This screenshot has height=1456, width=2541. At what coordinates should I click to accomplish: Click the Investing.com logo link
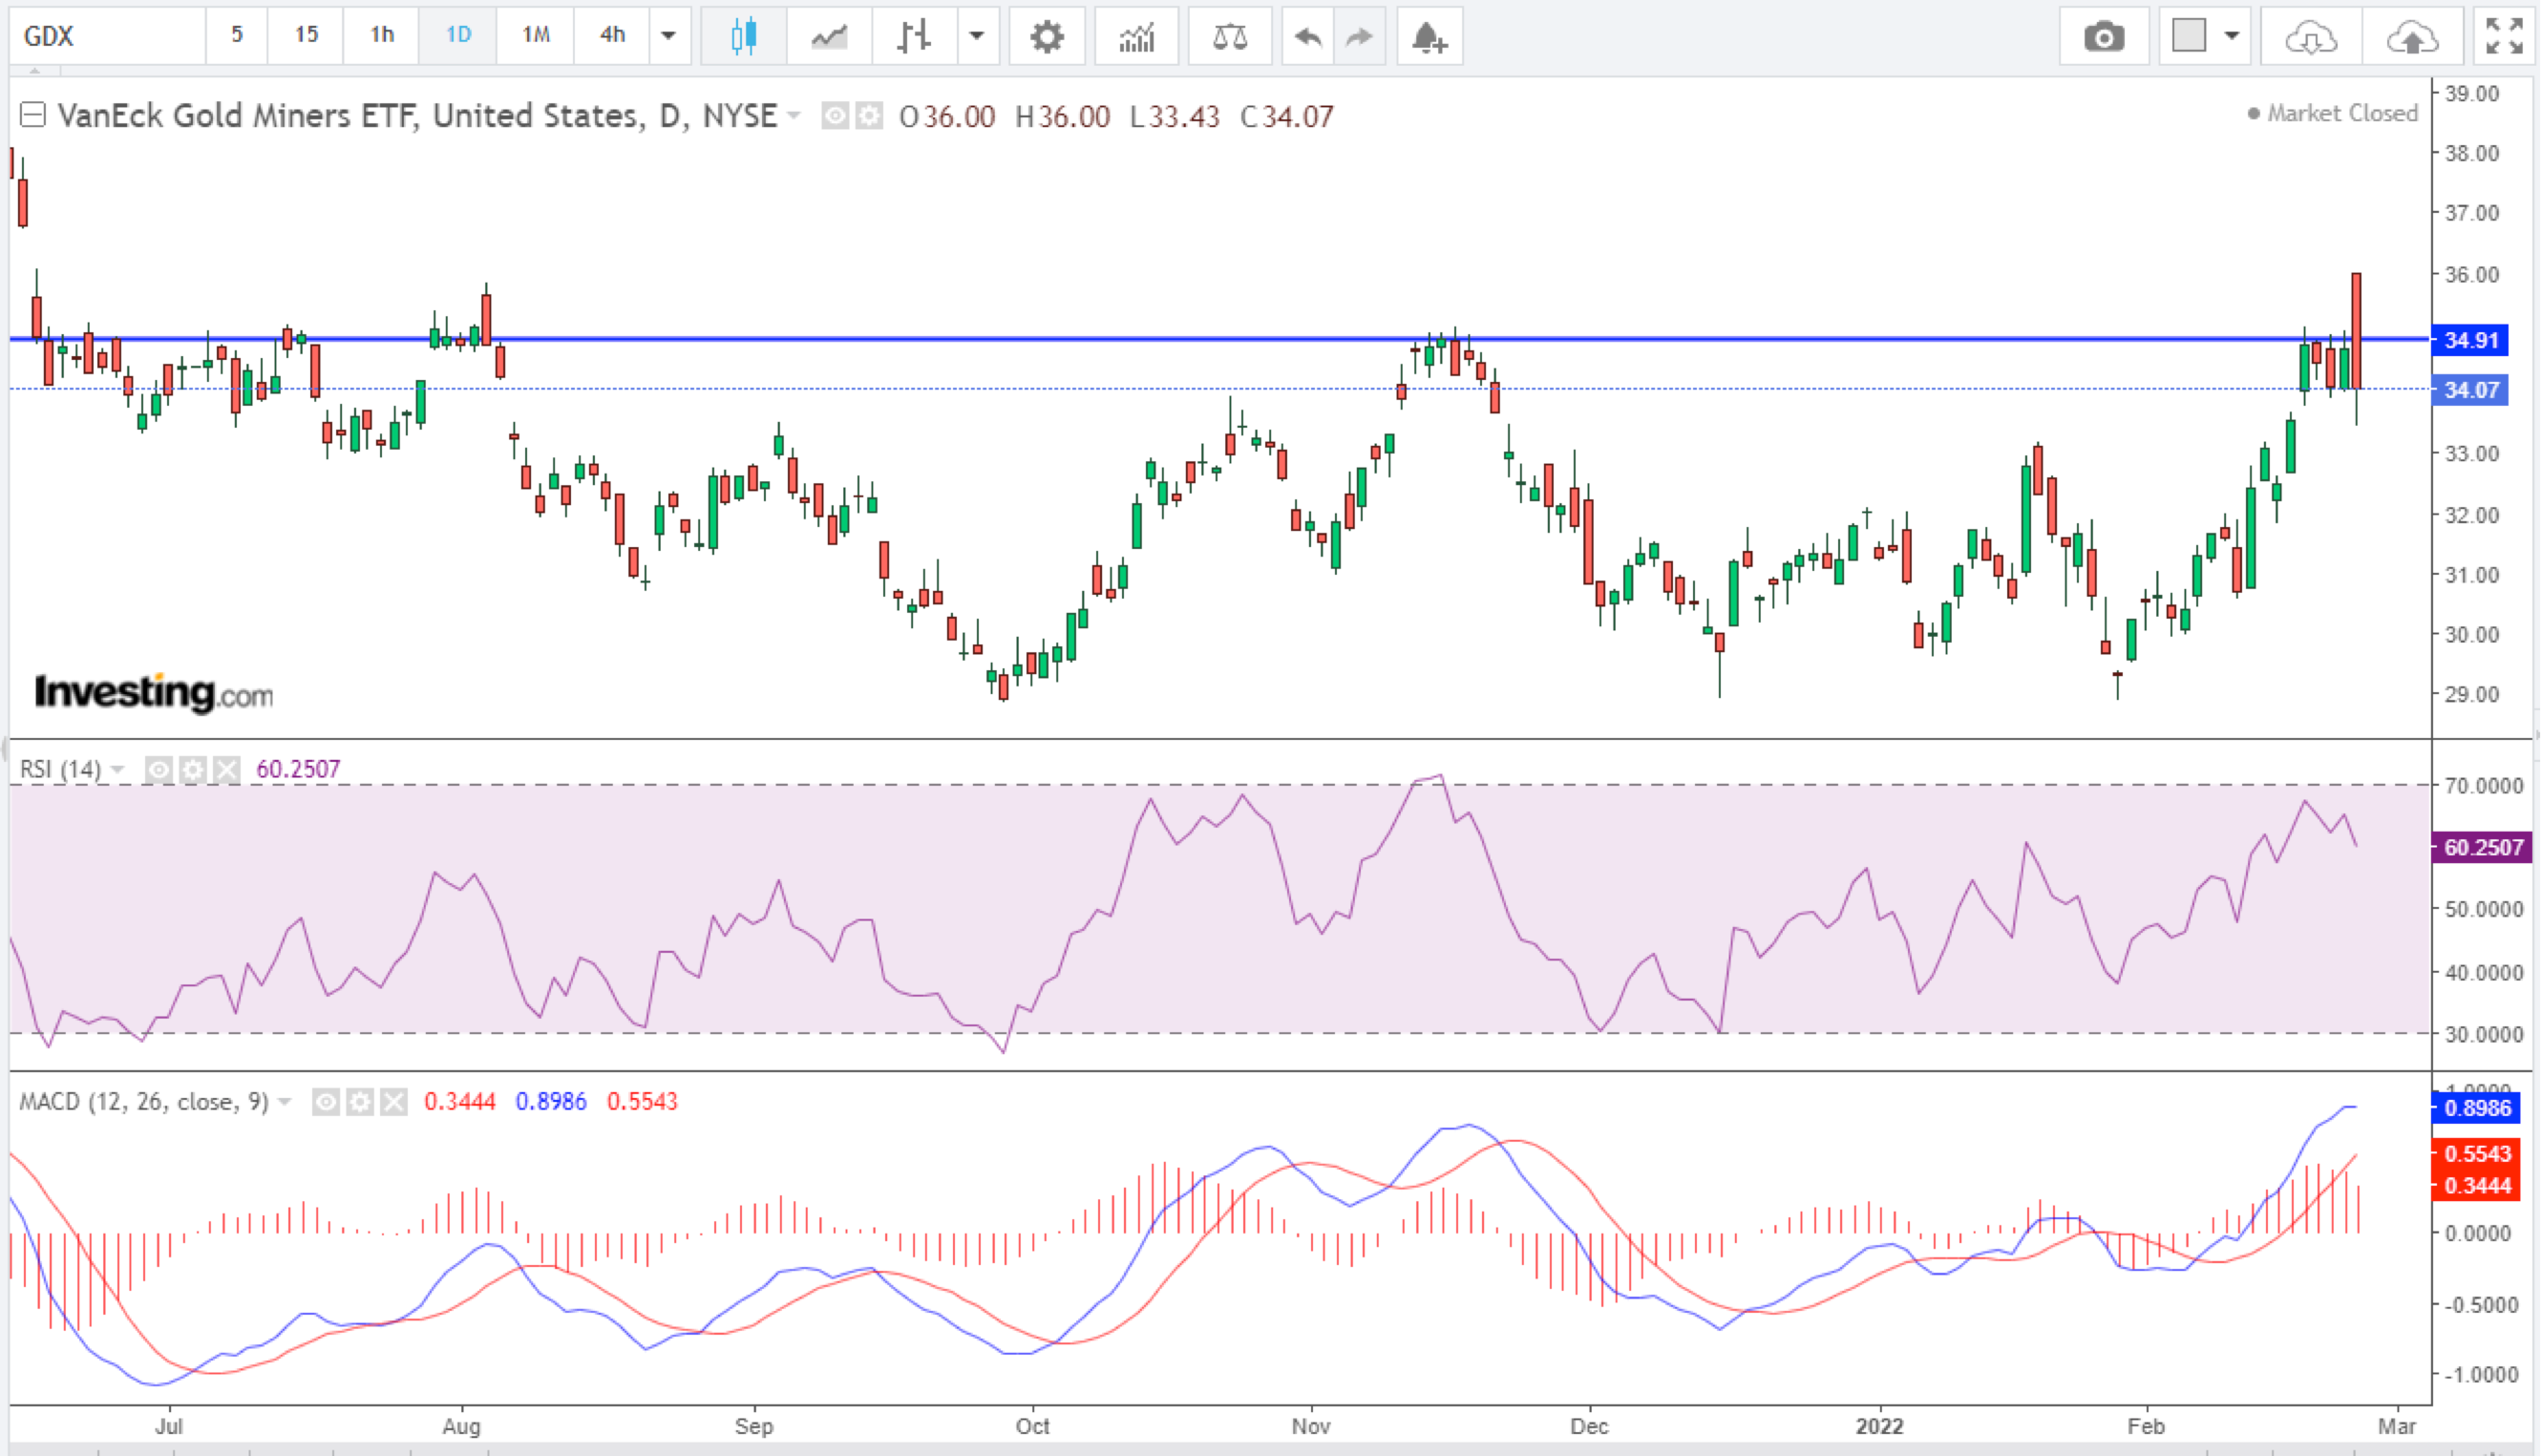tap(153, 693)
